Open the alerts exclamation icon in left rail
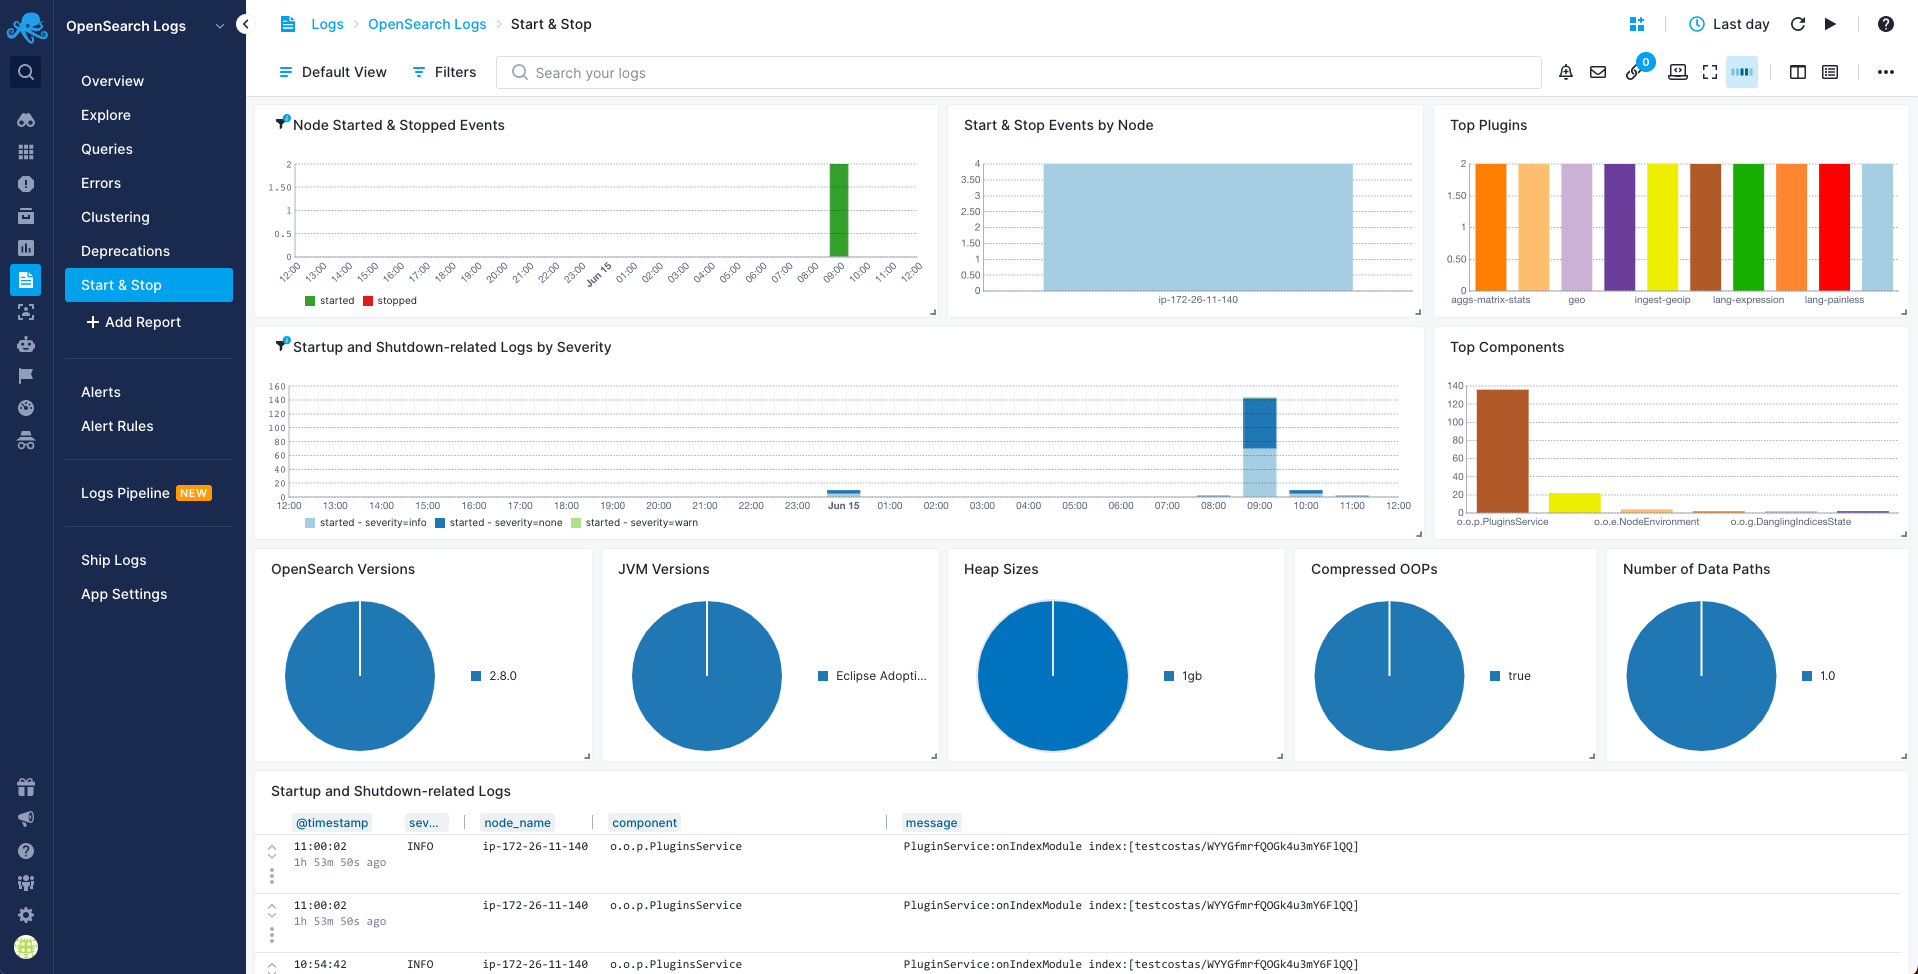 (x=26, y=184)
